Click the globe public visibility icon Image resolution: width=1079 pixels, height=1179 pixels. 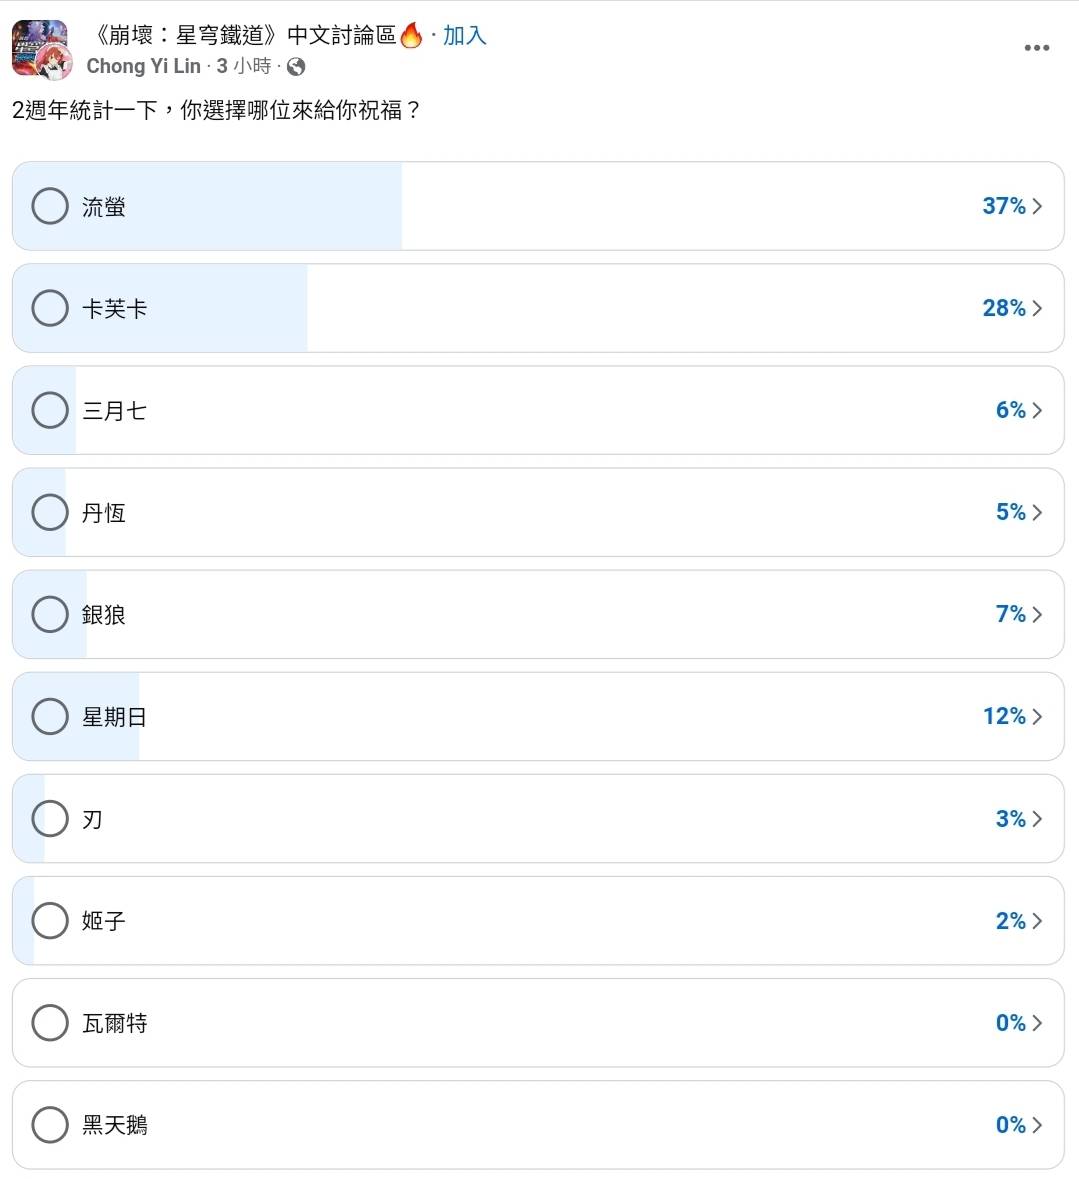[x=296, y=67]
